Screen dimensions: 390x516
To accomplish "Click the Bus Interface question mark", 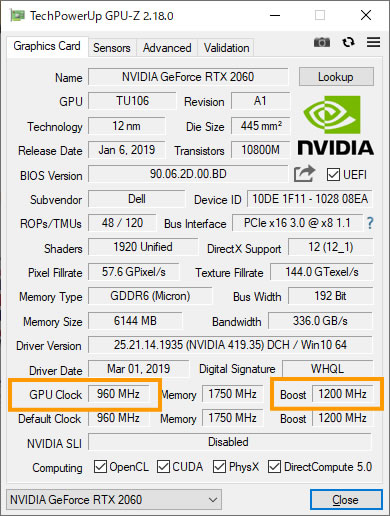I will 370,223.
